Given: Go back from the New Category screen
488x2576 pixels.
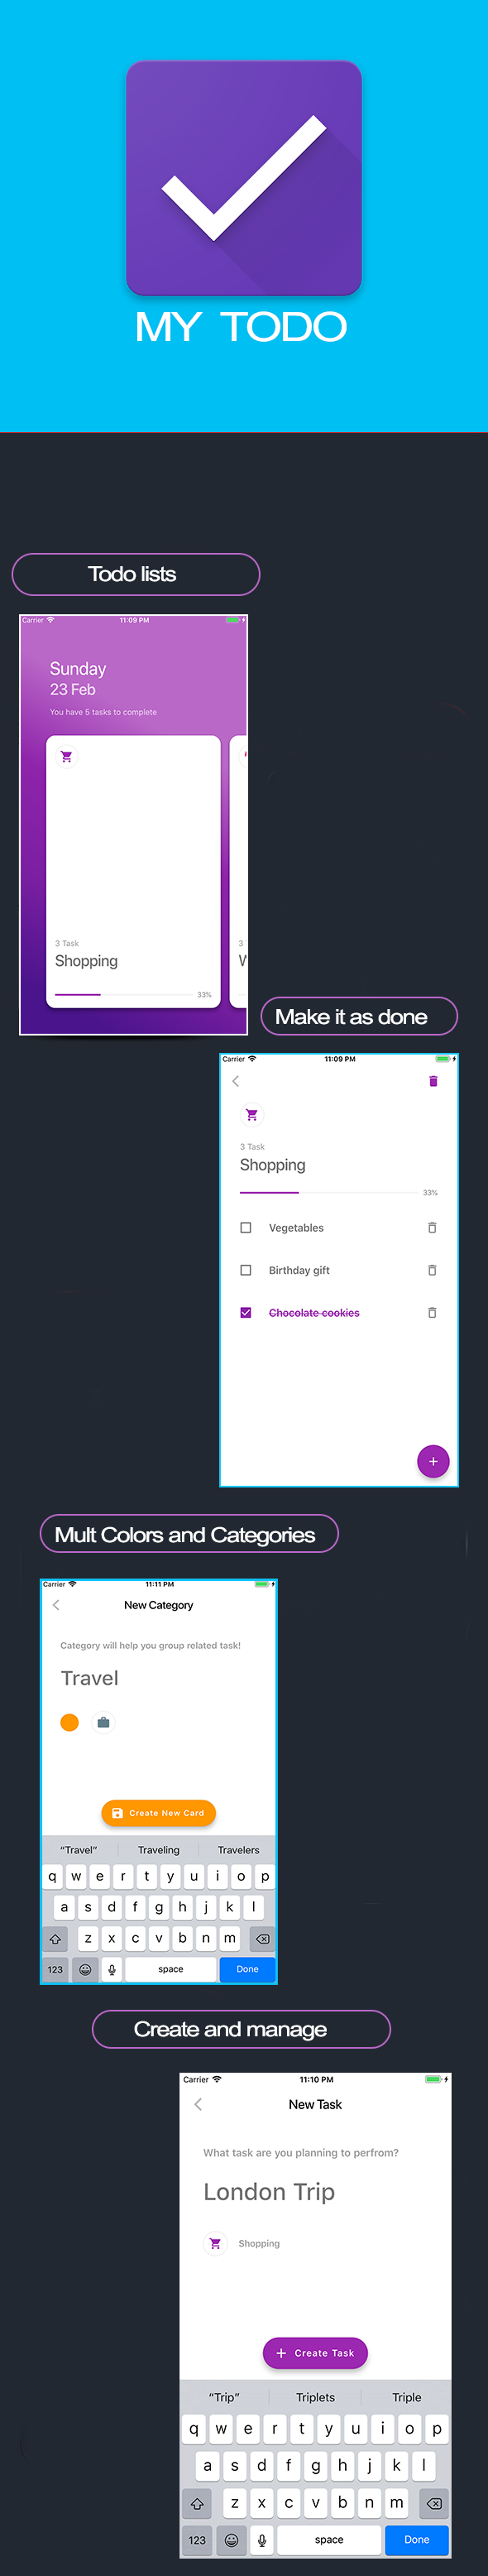Looking at the screenshot, I should coord(56,1605).
